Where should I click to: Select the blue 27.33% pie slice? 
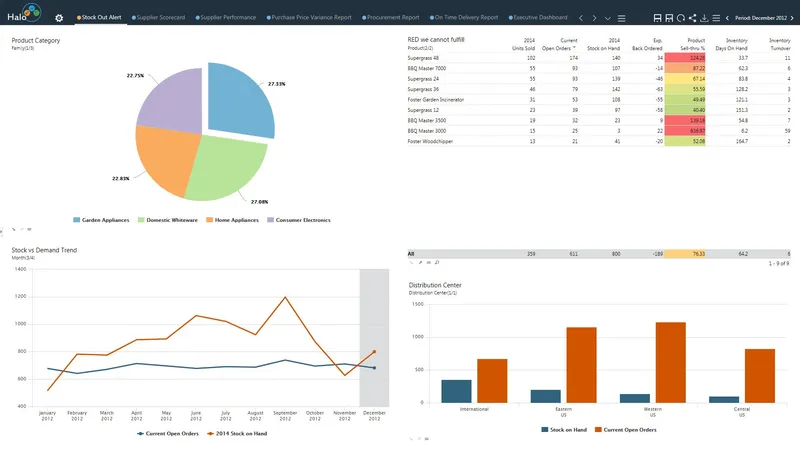point(240,102)
